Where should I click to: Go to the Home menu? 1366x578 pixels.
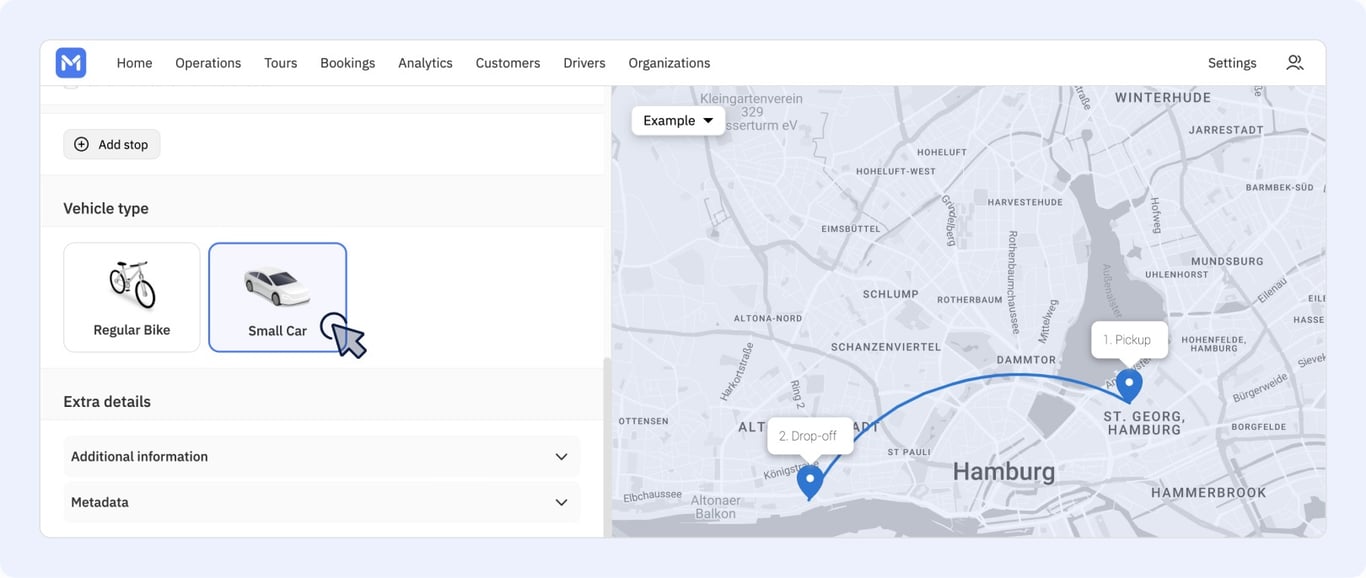click(x=134, y=63)
